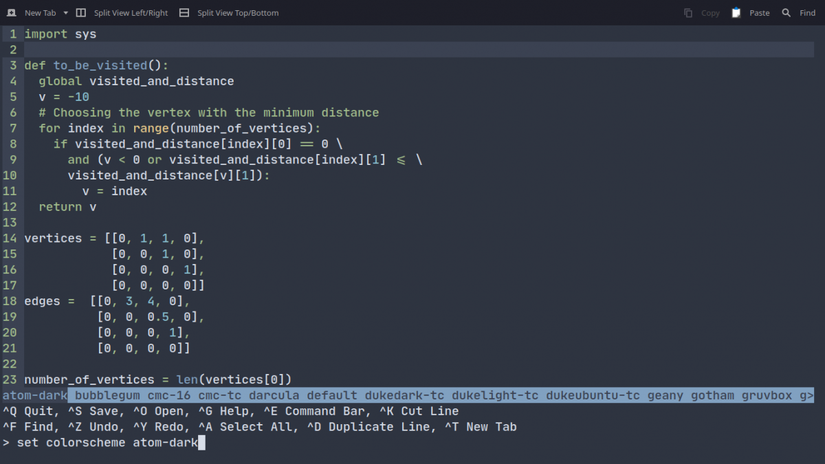The image size is (825, 464).
Task: Click the Paste clipboard icon
Action: click(x=736, y=13)
